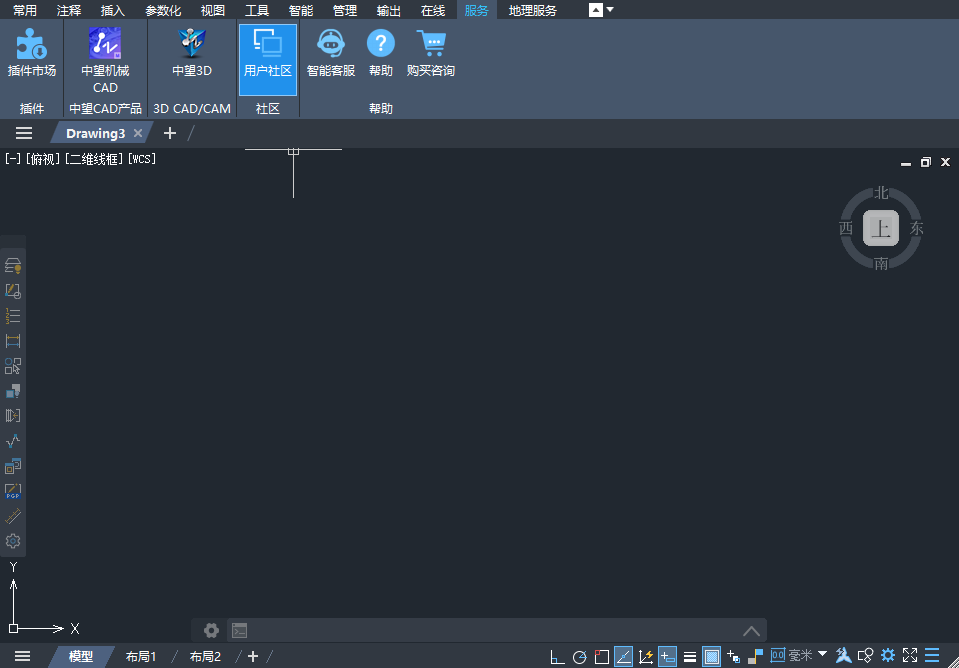Click the overlapping squares brush icon in left toolbar
The height and width of the screenshot is (668, 959).
(x=13, y=391)
